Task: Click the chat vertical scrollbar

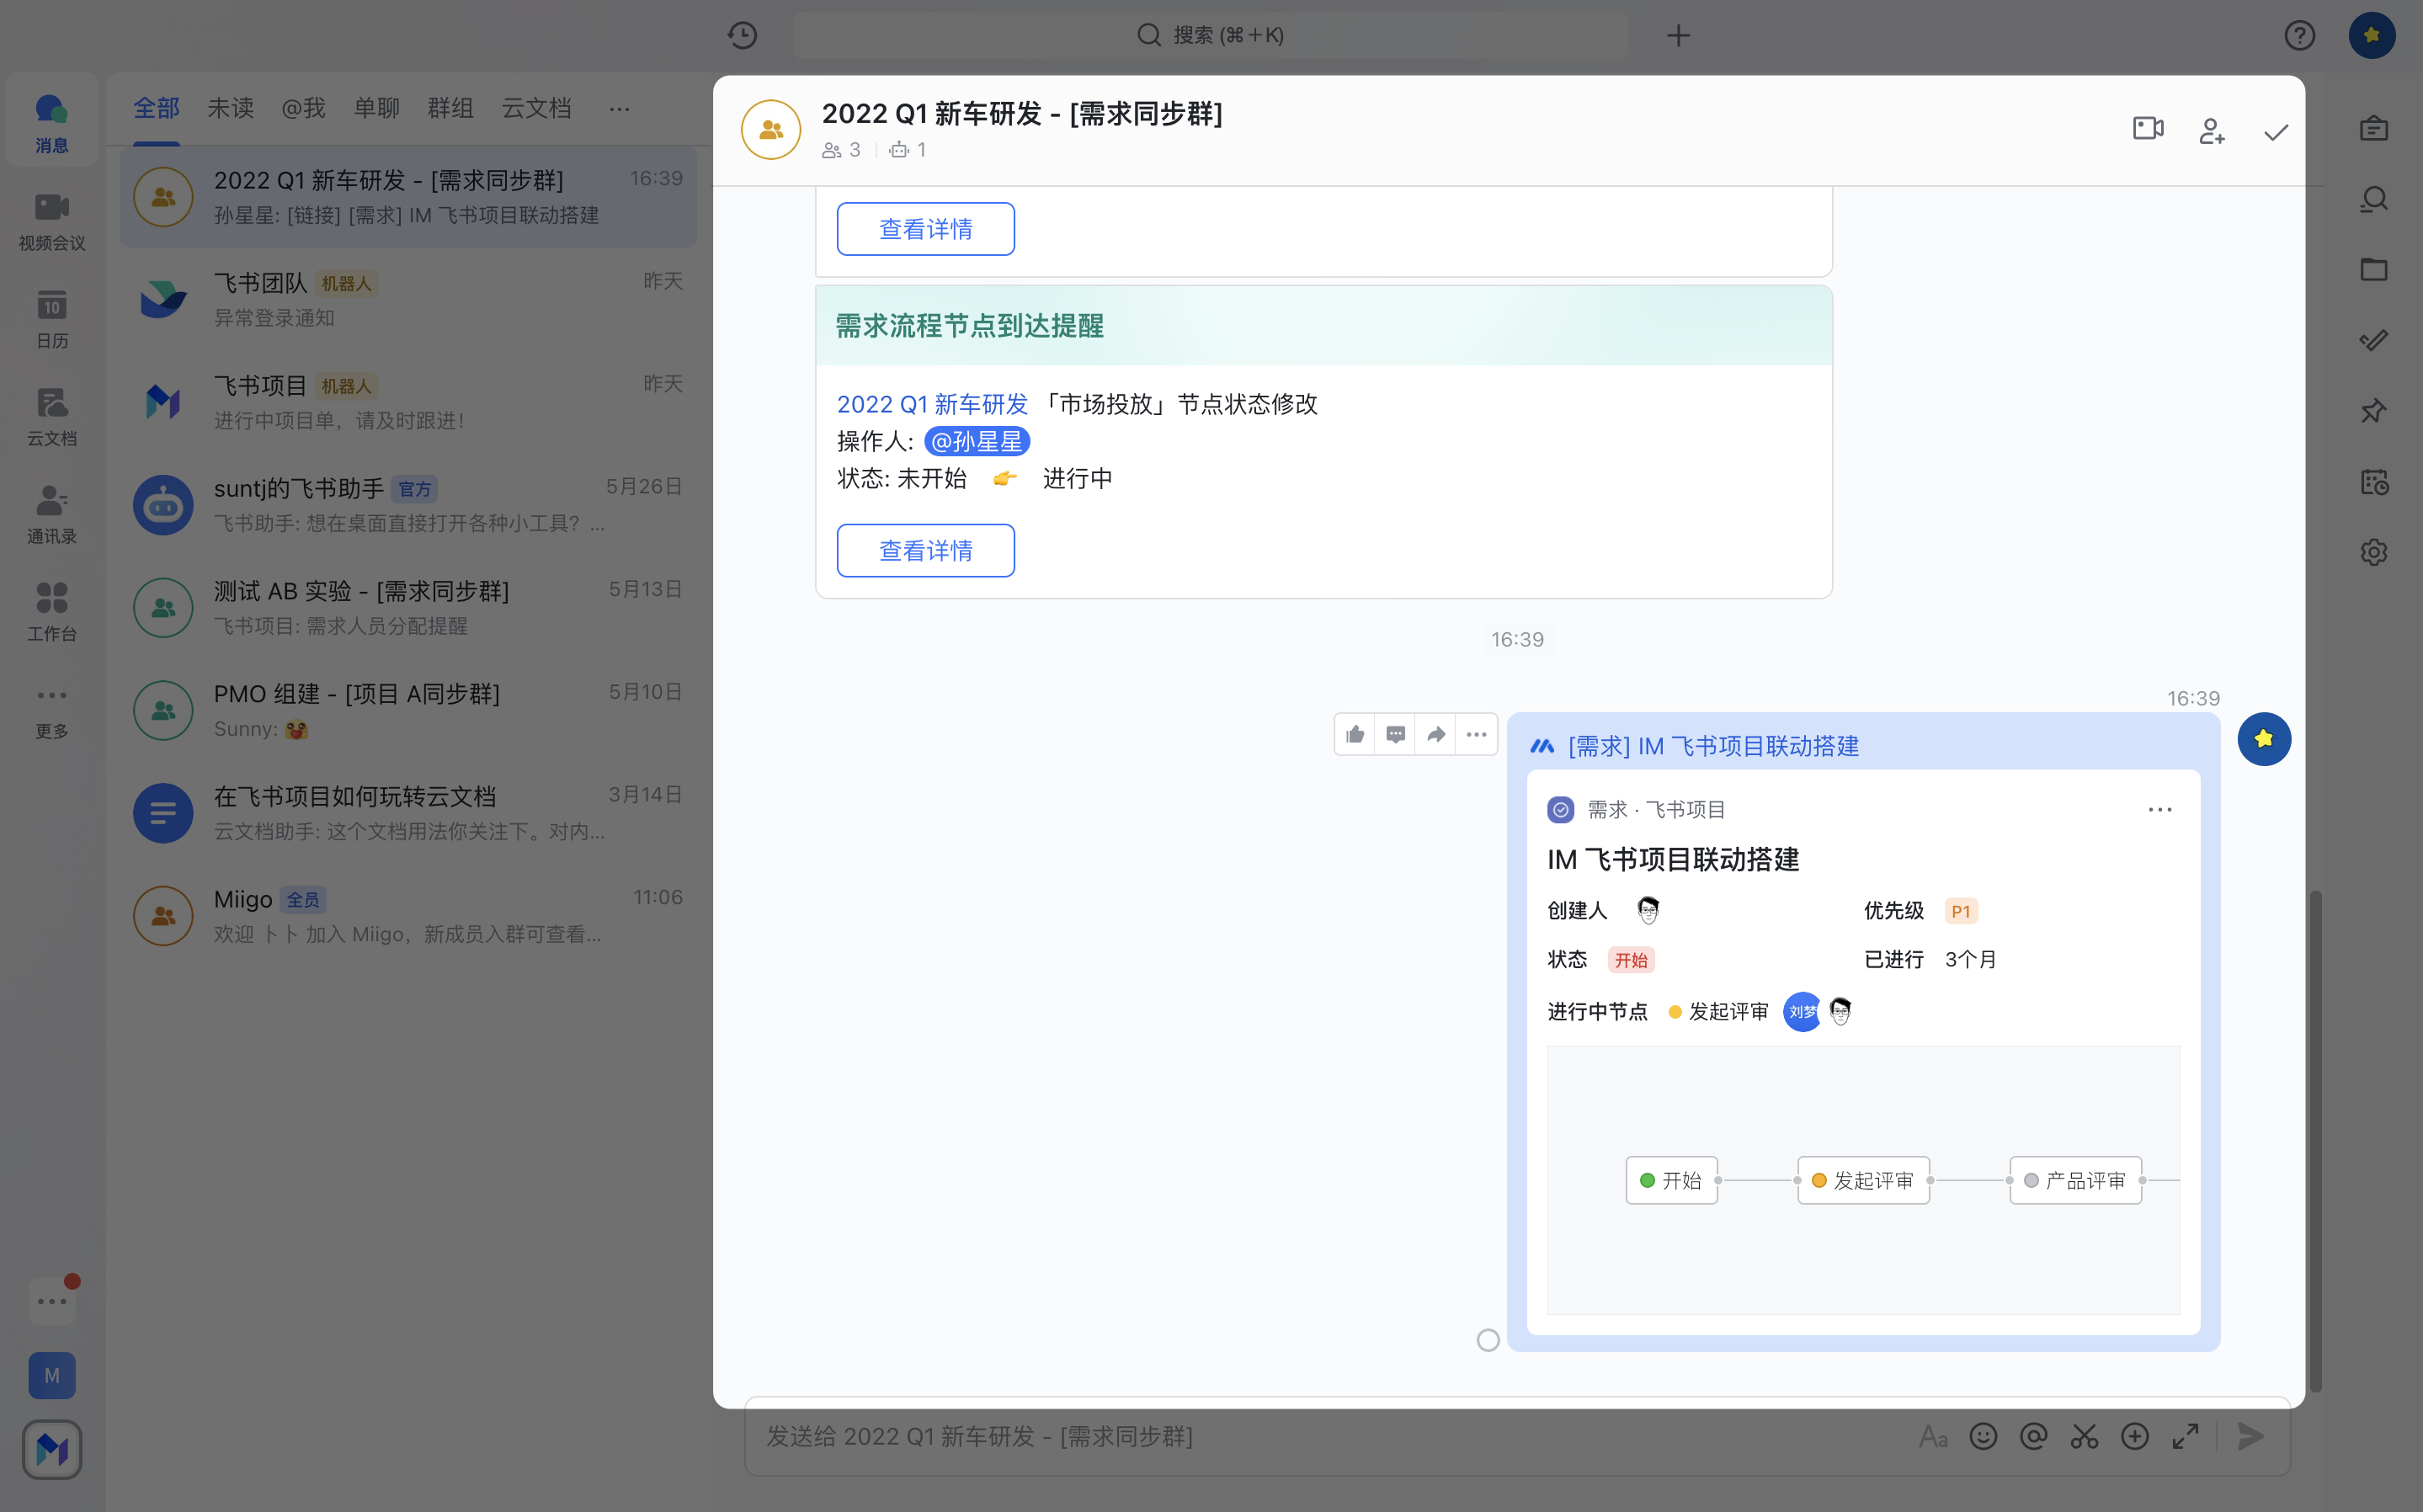Action: 2314,1140
